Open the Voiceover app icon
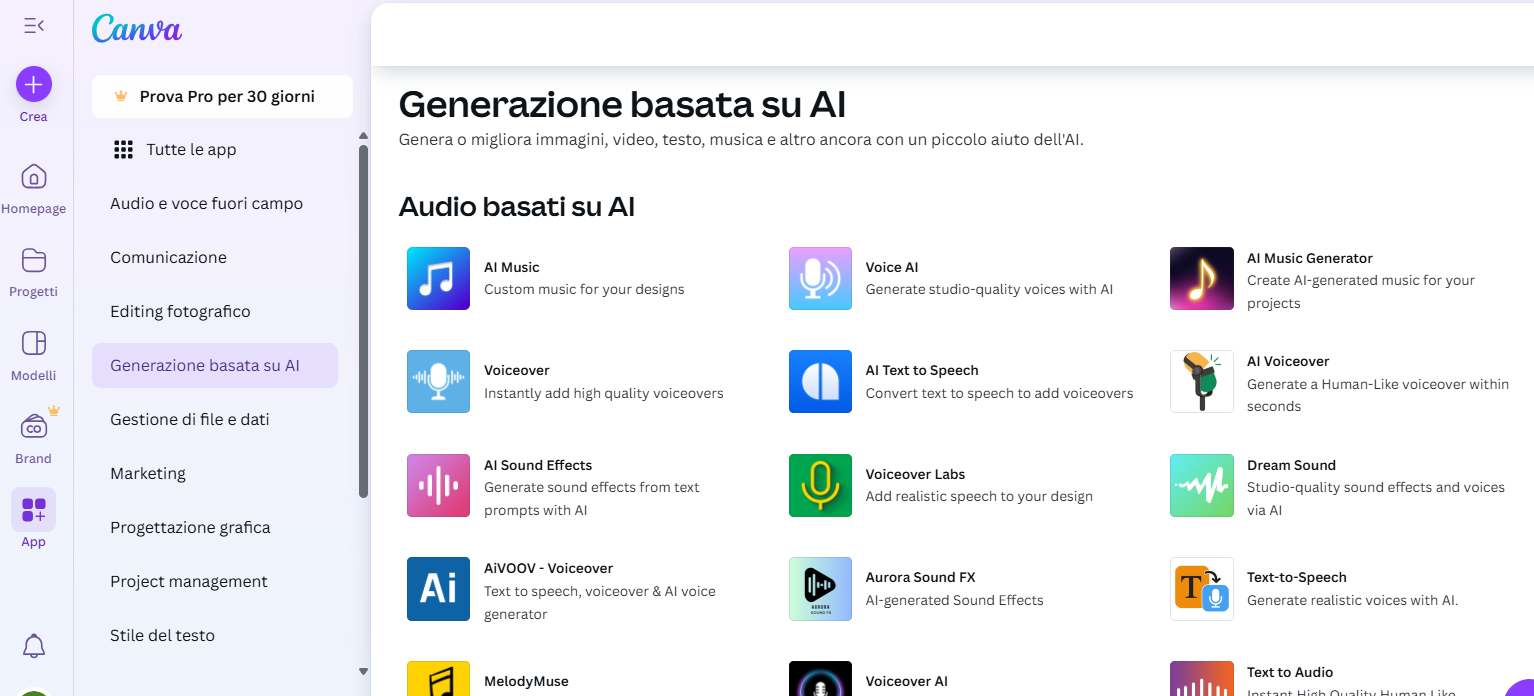Image resolution: width=1534 pixels, height=696 pixels. click(438, 381)
